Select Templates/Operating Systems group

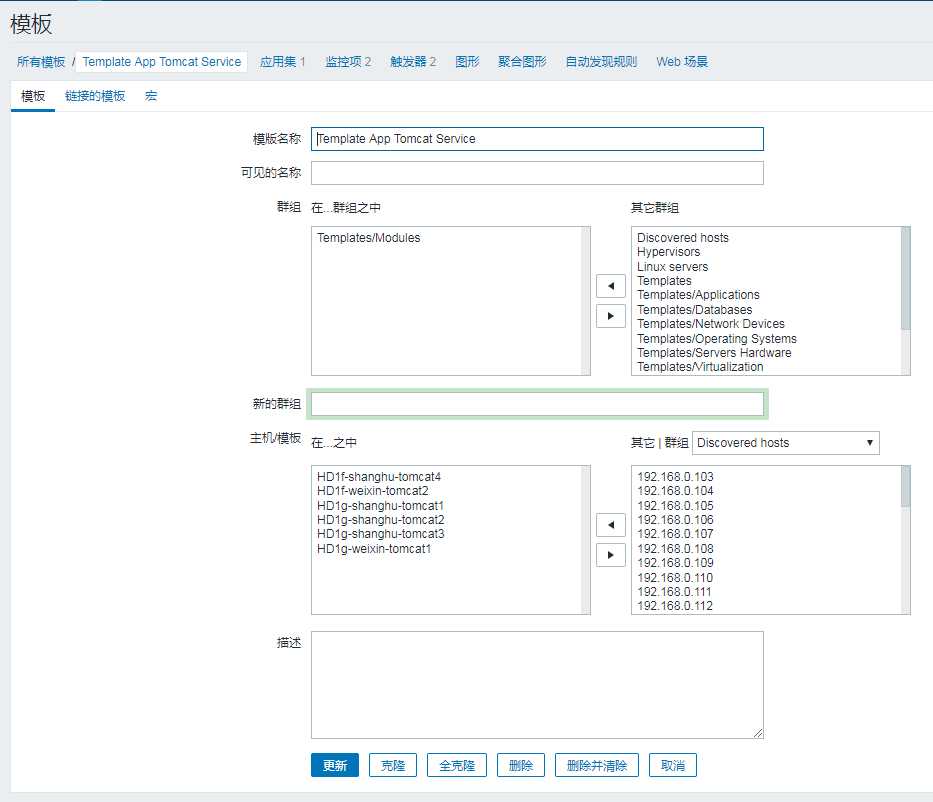coord(716,339)
